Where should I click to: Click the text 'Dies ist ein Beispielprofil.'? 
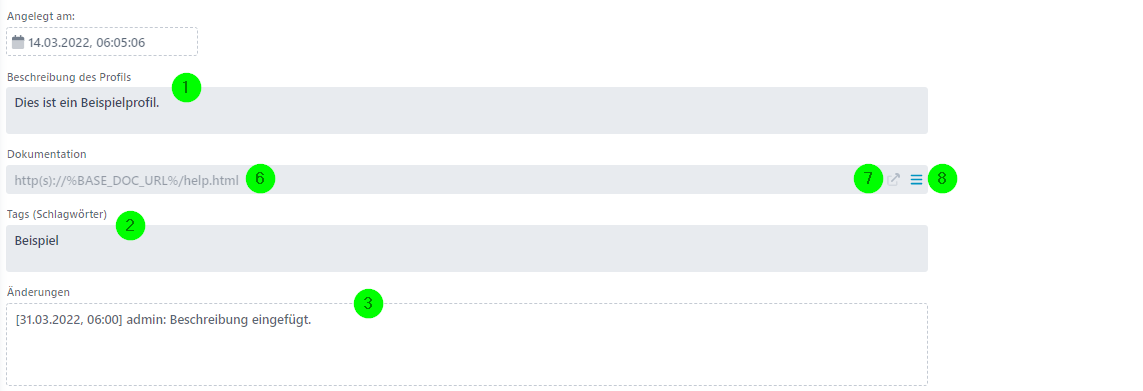[87, 103]
